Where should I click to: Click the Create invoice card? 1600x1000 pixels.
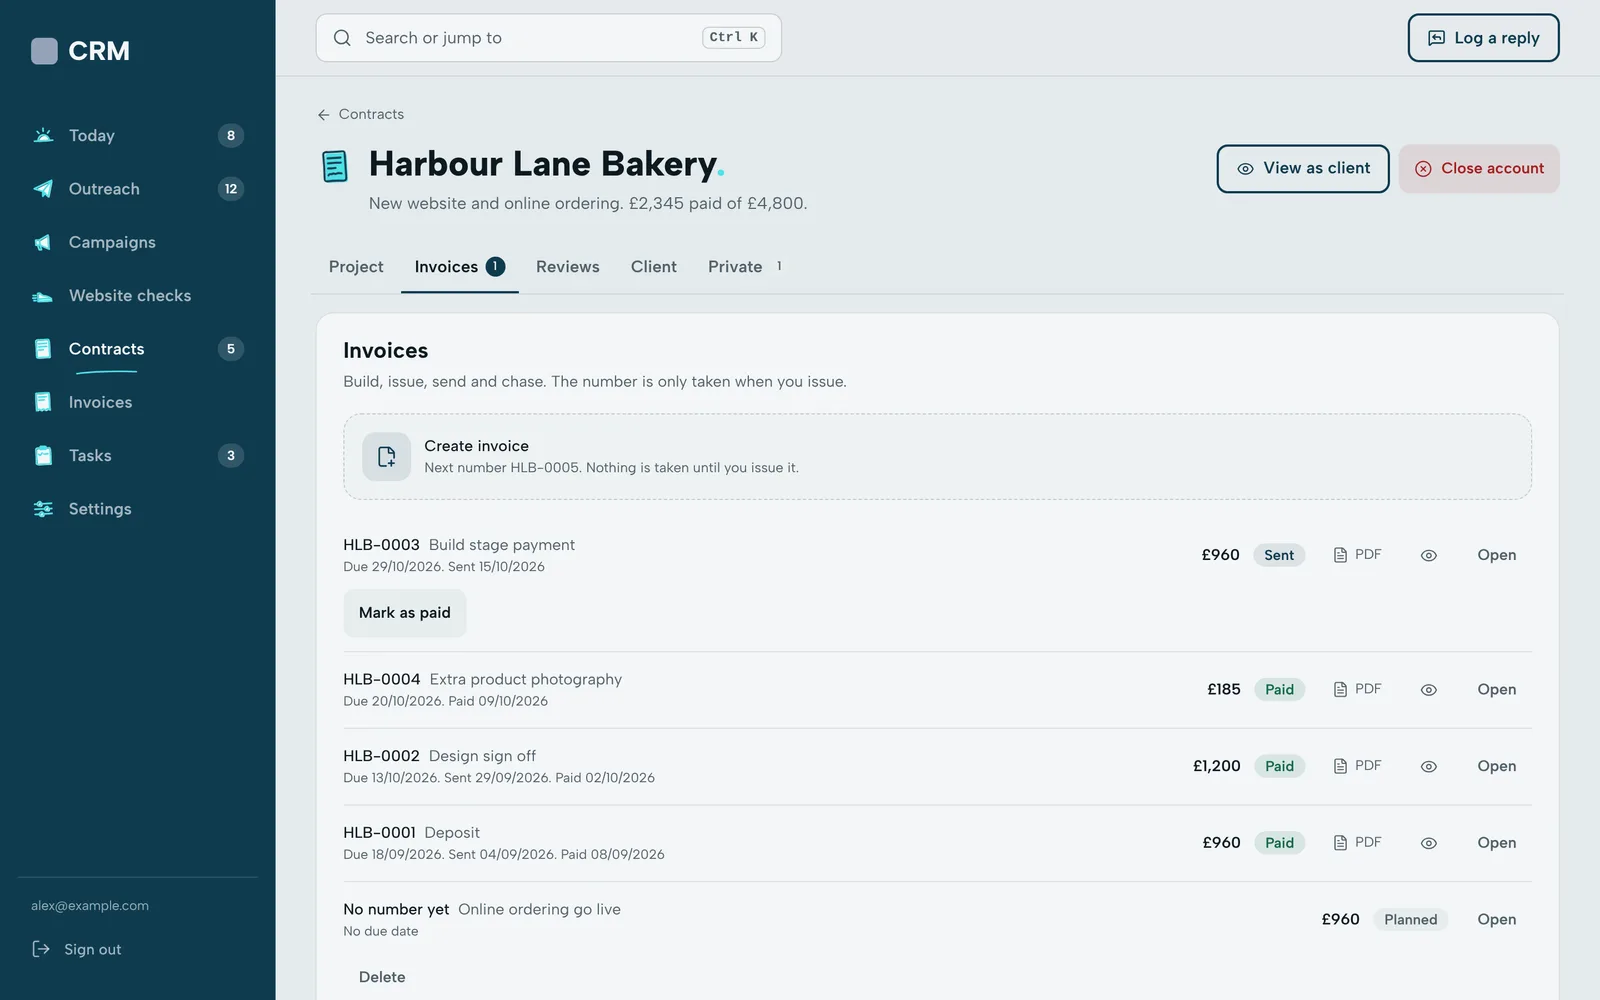point(937,457)
